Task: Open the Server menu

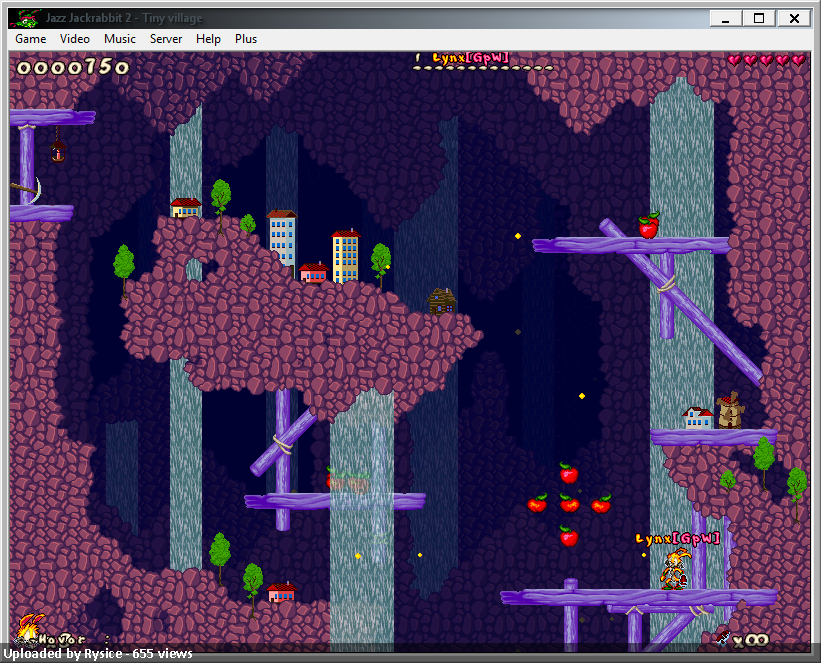Action: (x=166, y=39)
